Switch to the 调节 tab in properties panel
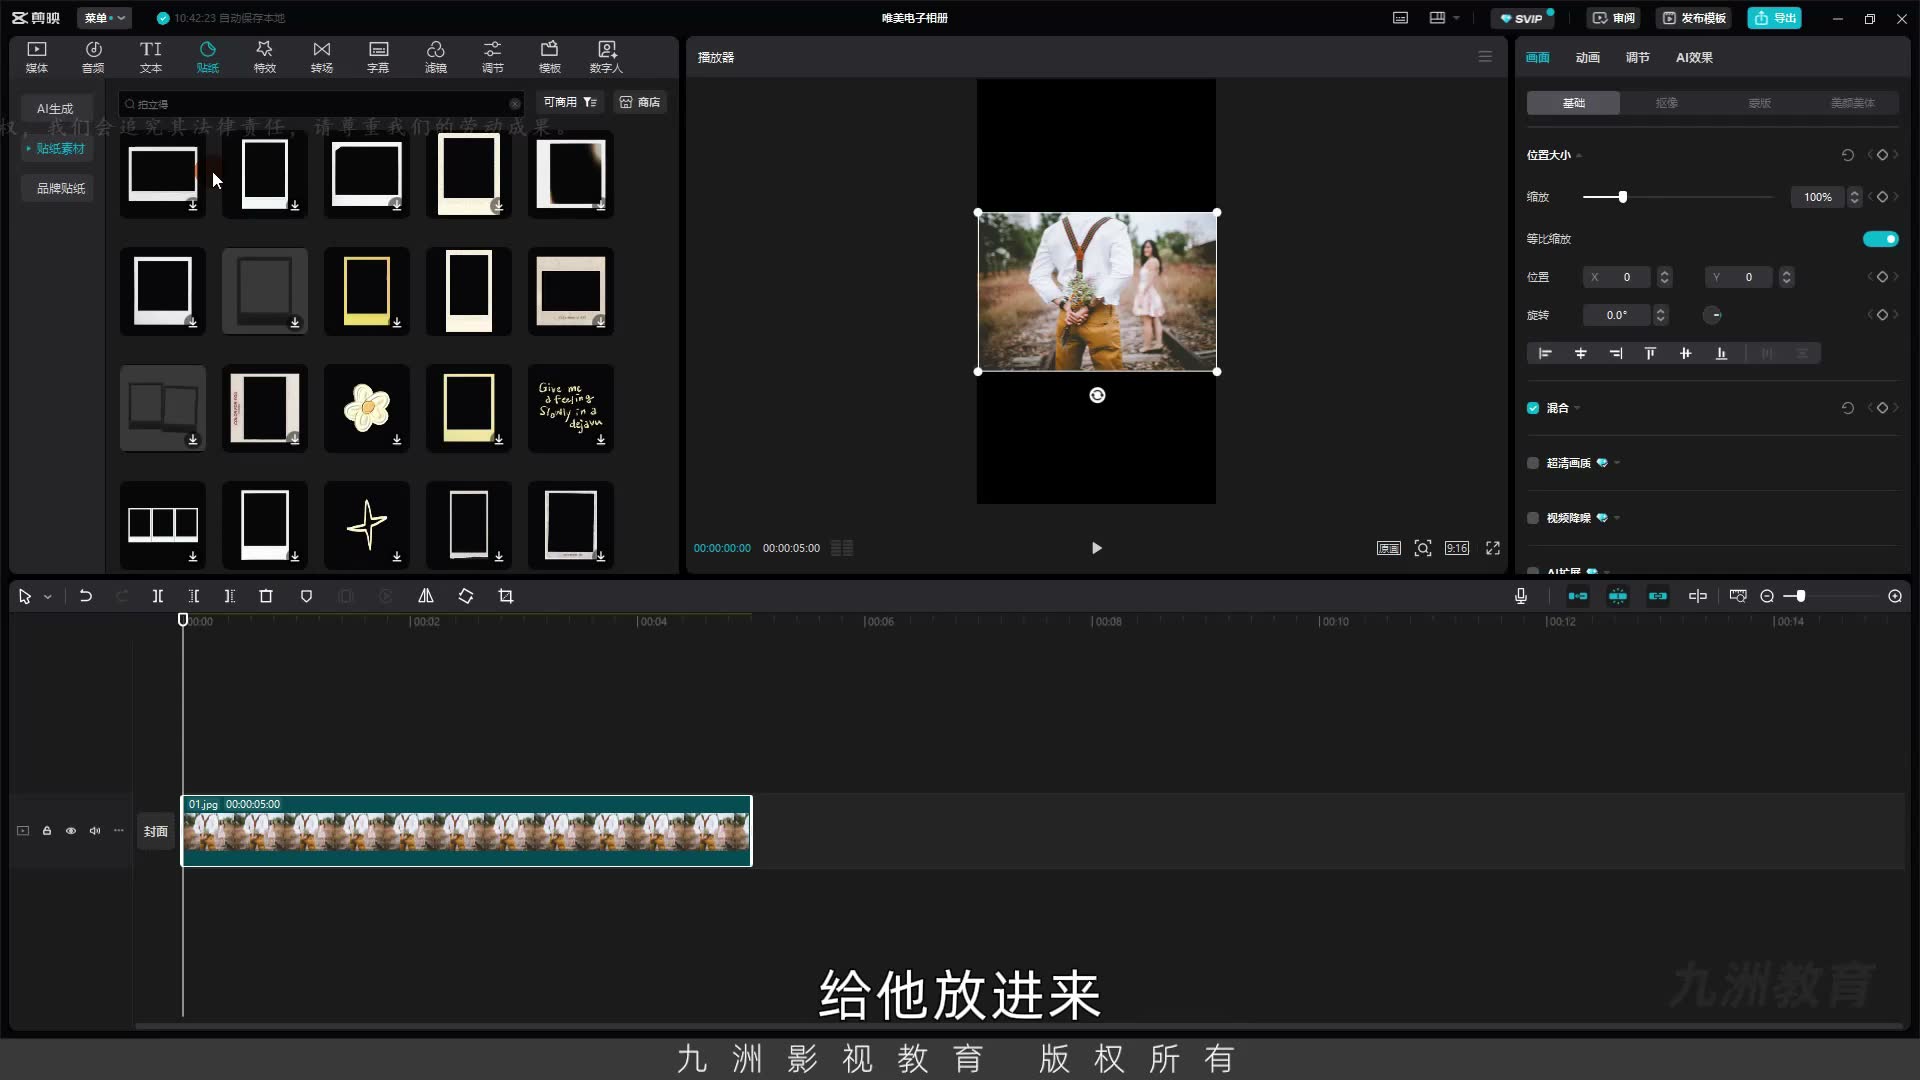This screenshot has width=1920, height=1080. click(x=1637, y=58)
